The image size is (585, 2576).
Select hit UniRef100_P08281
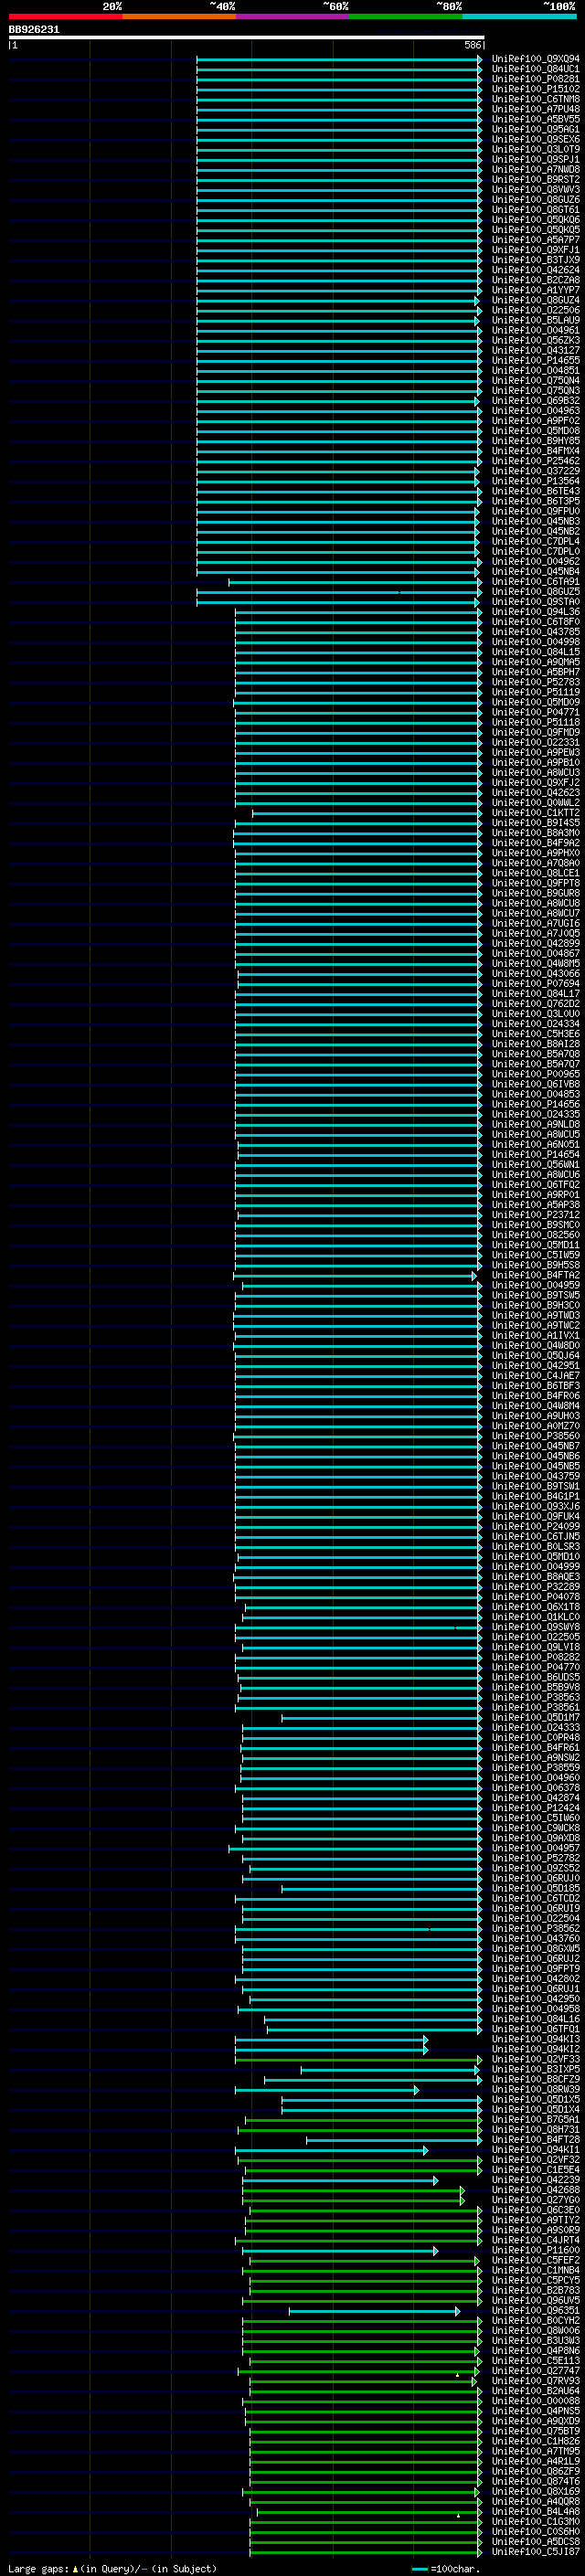click(535, 79)
